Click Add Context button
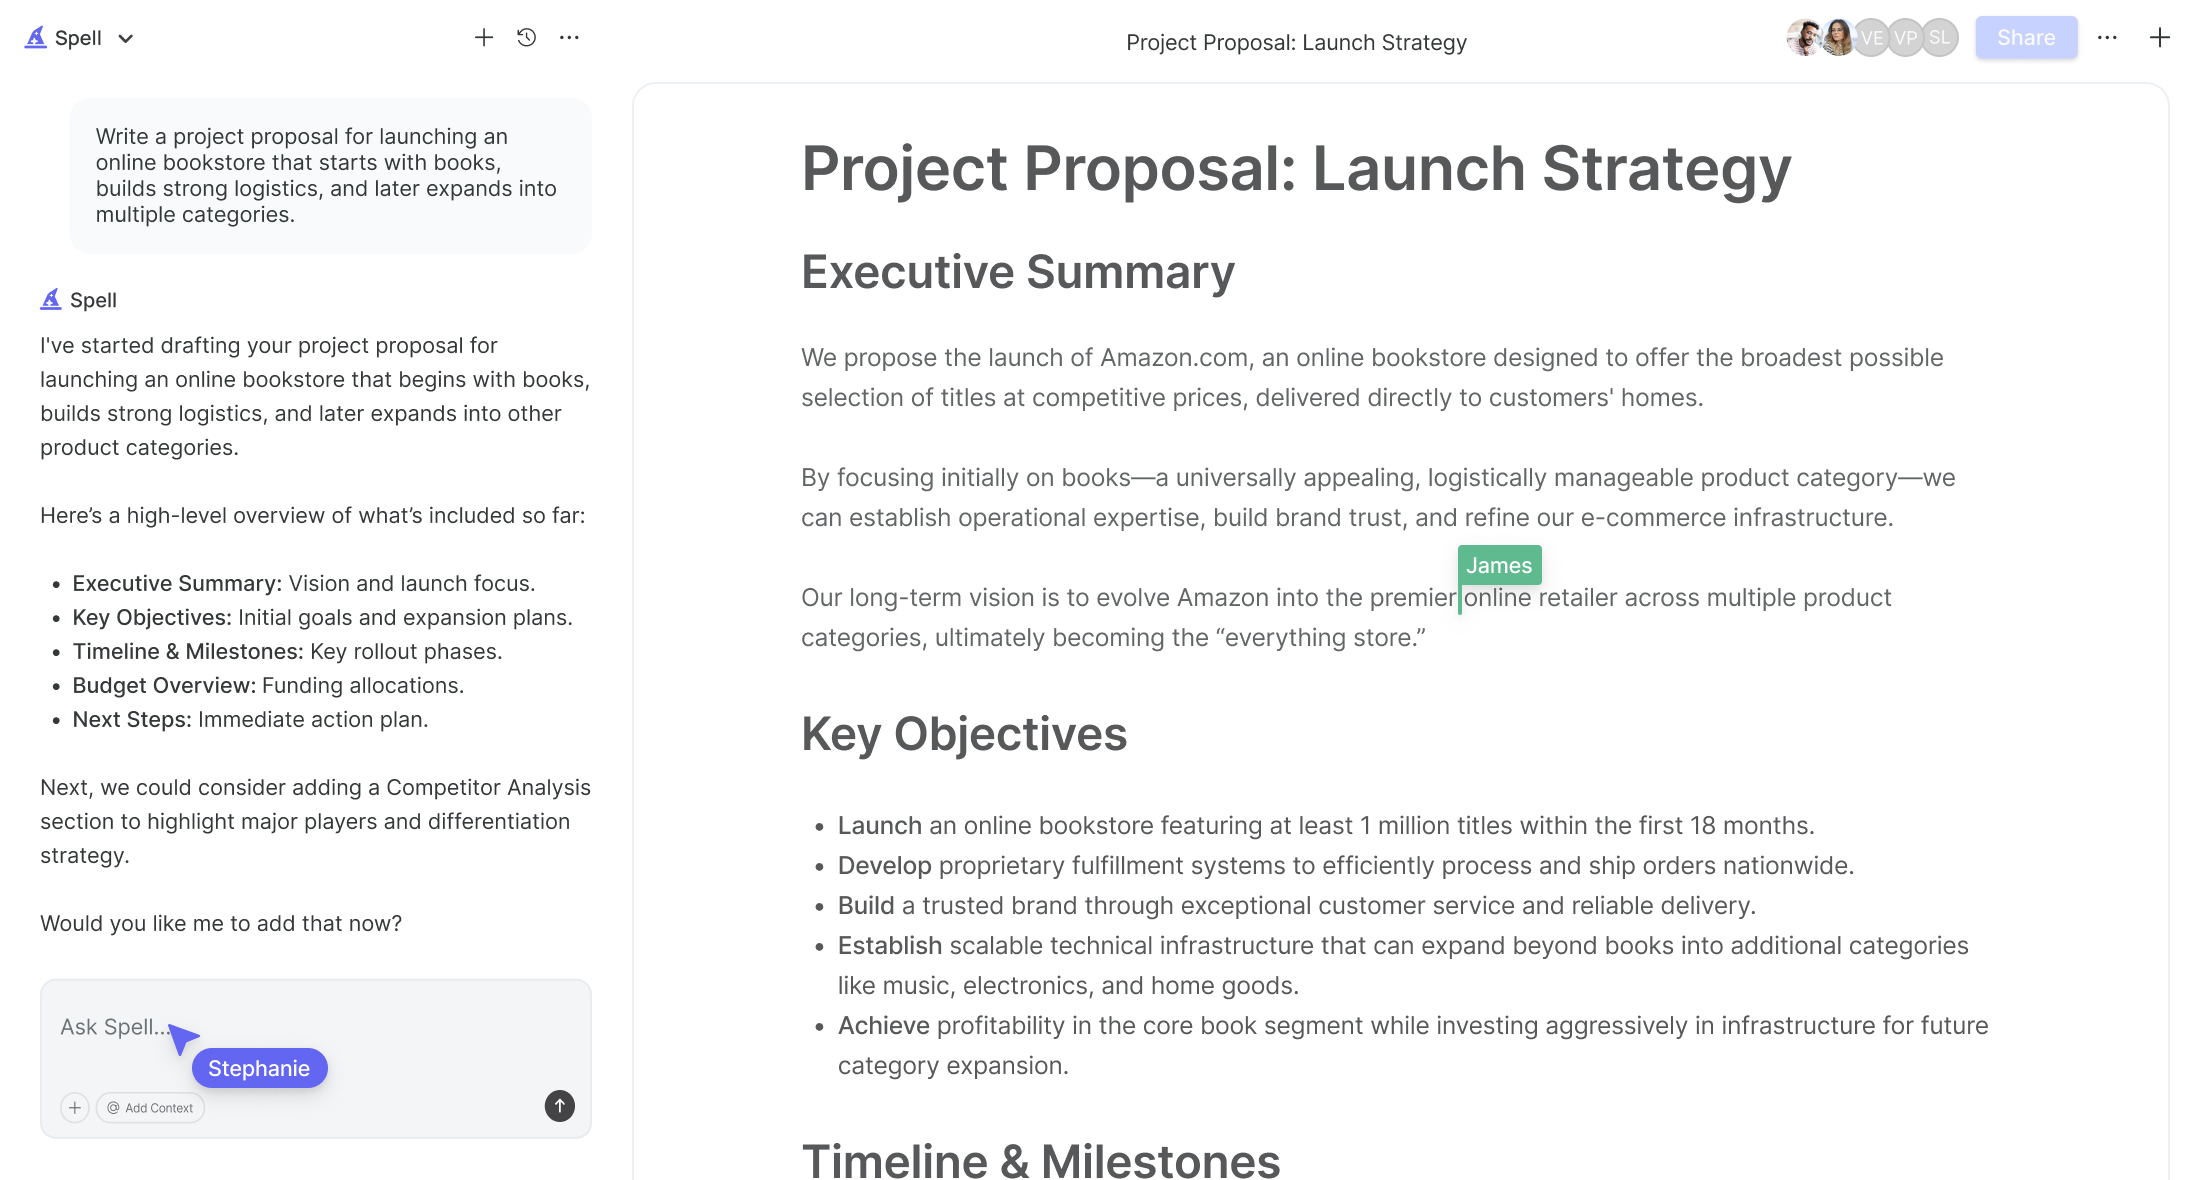The image size is (2192, 1180). pyautogui.click(x=151, y=1108)
